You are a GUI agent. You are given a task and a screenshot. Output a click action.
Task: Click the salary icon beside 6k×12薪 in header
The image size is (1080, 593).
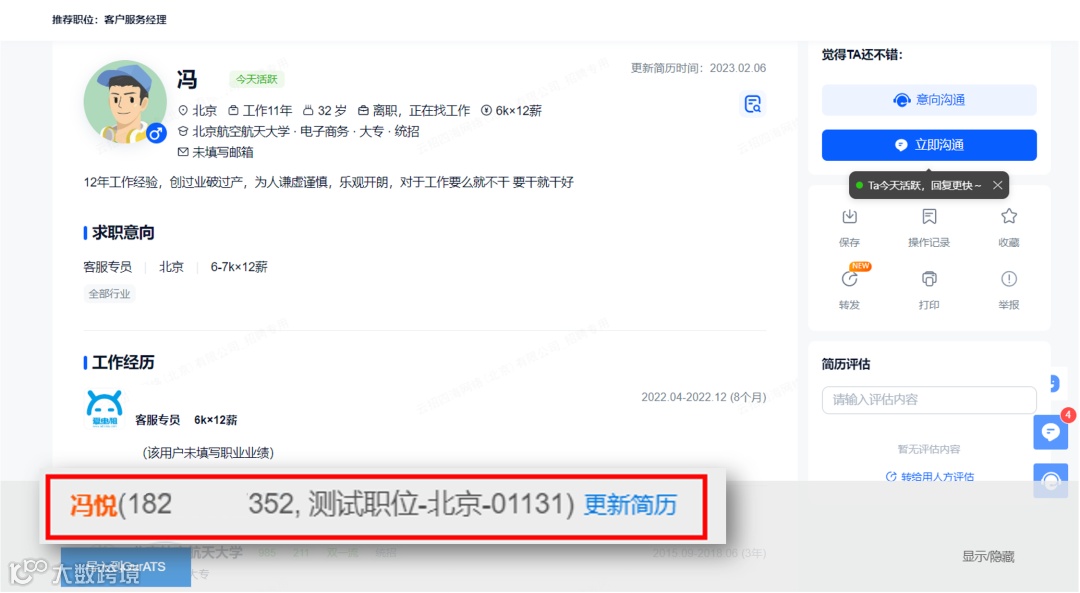(486, 110)
